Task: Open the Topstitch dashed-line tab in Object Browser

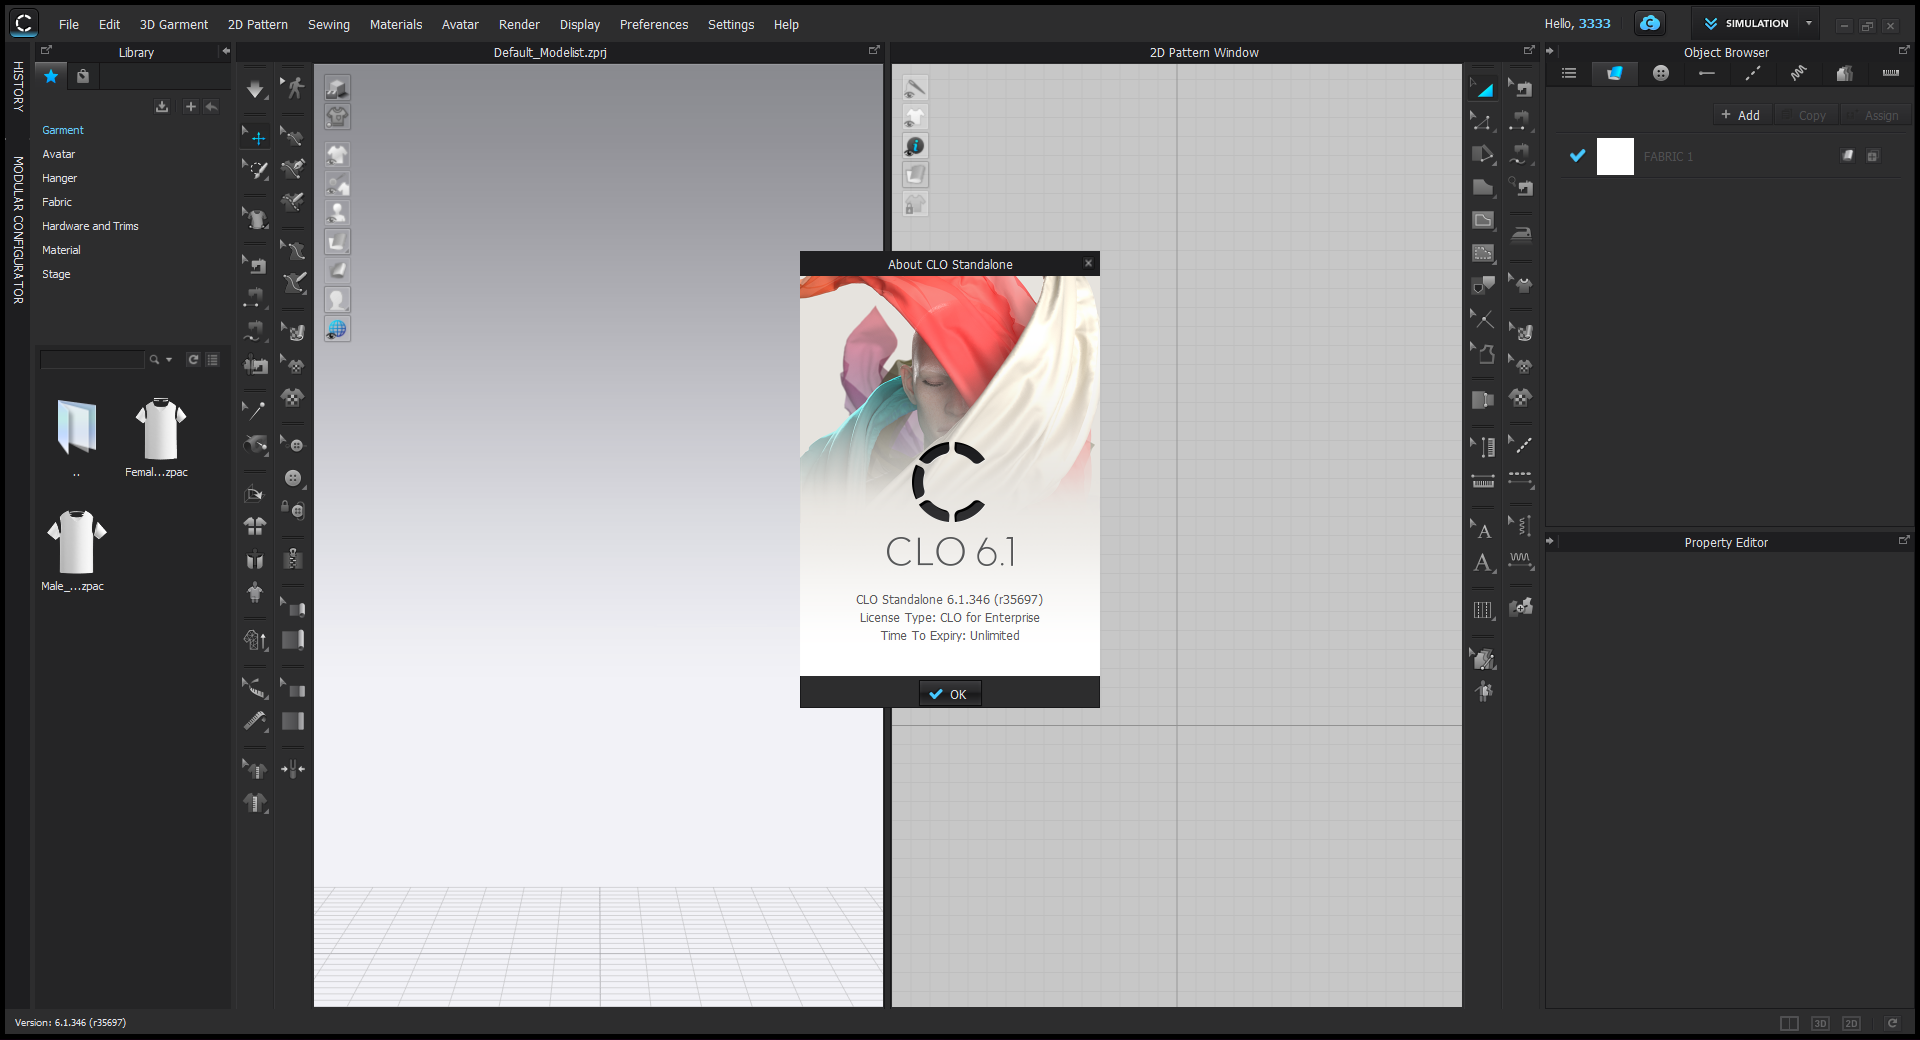Action: click(1753, 73)
